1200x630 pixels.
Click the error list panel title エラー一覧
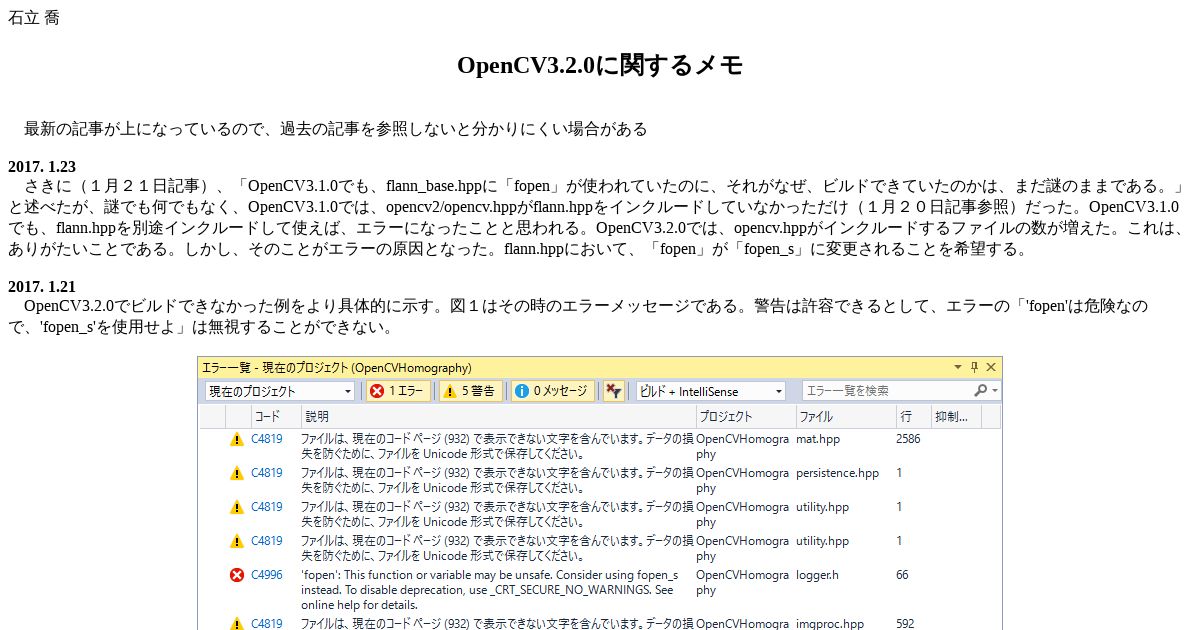[x=225, y=368]
